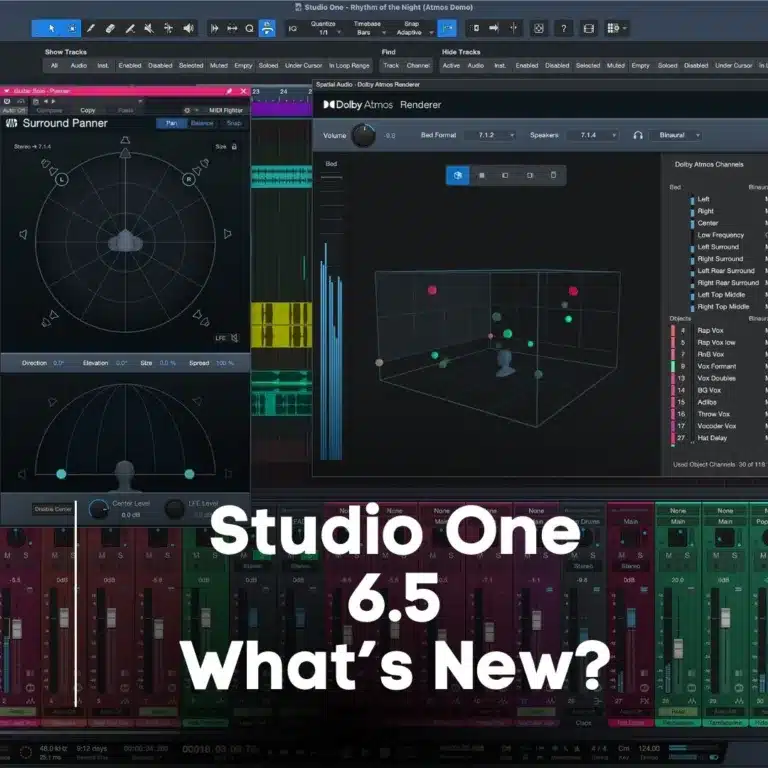768x768 pixels.
Task: Select the top view square icon
Action: 481,175
